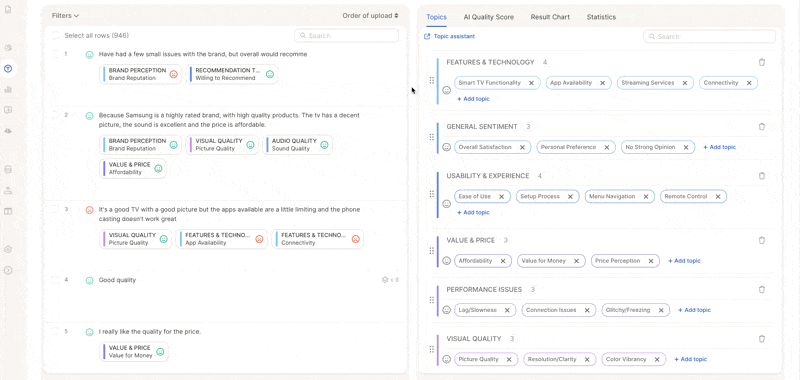800x380 pixels.
Task: Switch to the AI Quality Score tab
Action: click(489, 17)
